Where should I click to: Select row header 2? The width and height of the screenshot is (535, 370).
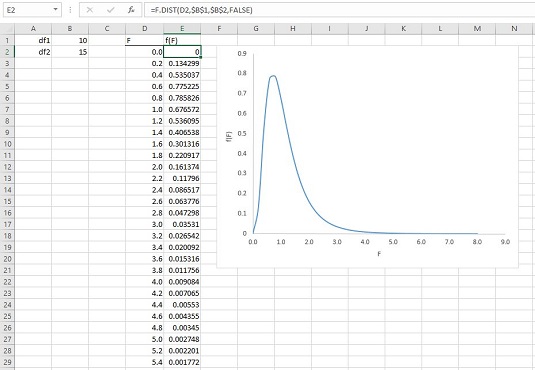coord(7,52)
